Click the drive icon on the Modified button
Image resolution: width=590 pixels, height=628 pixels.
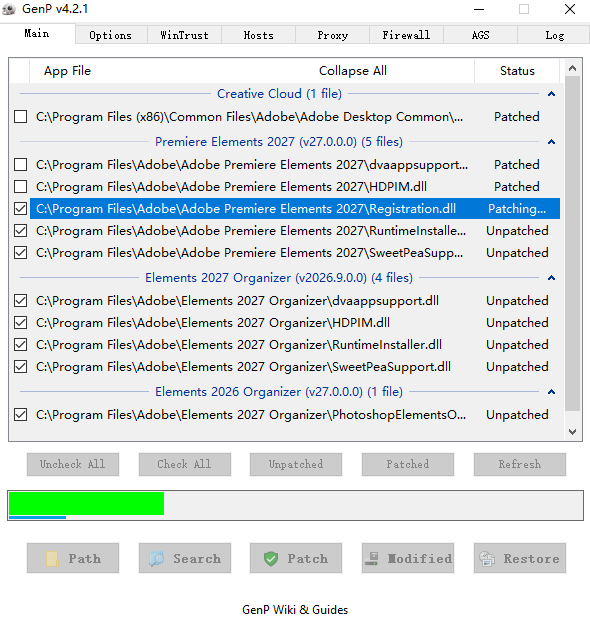(371, 559)
